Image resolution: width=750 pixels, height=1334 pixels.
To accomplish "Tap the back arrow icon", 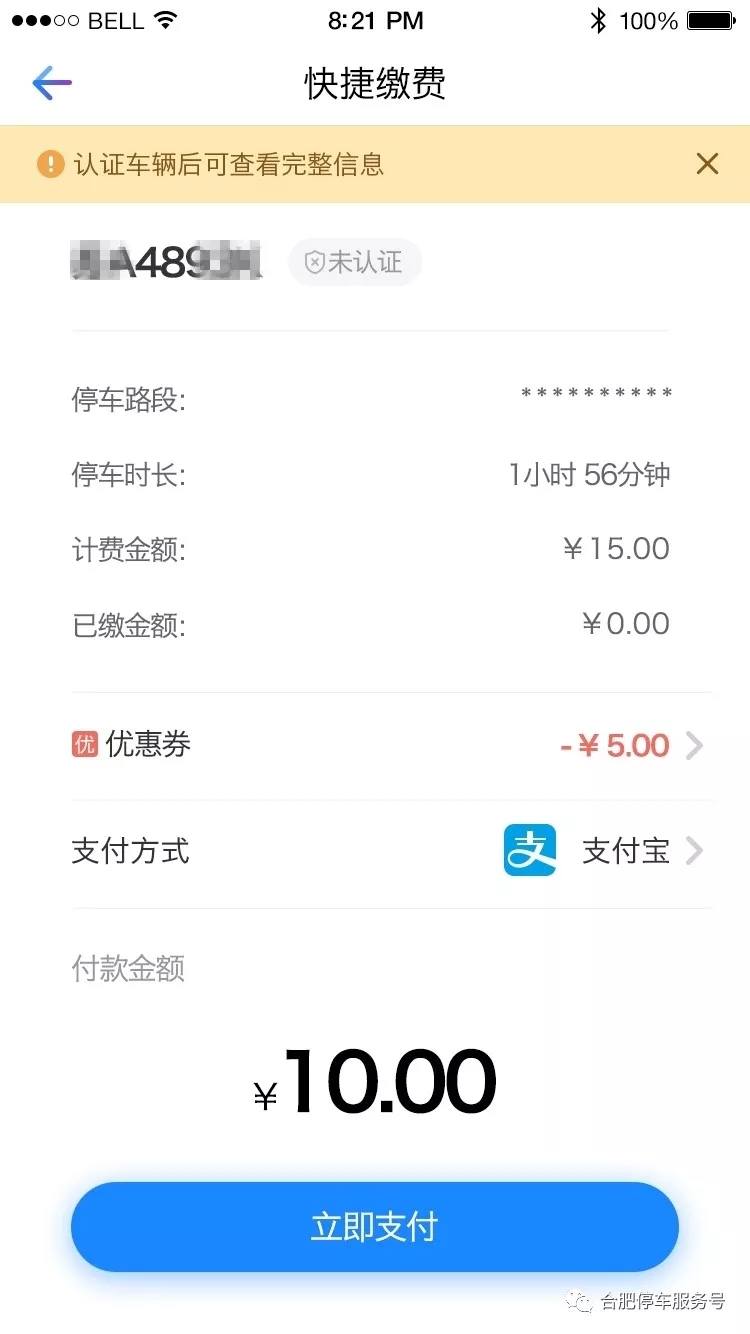I will [x=52, y=83].
